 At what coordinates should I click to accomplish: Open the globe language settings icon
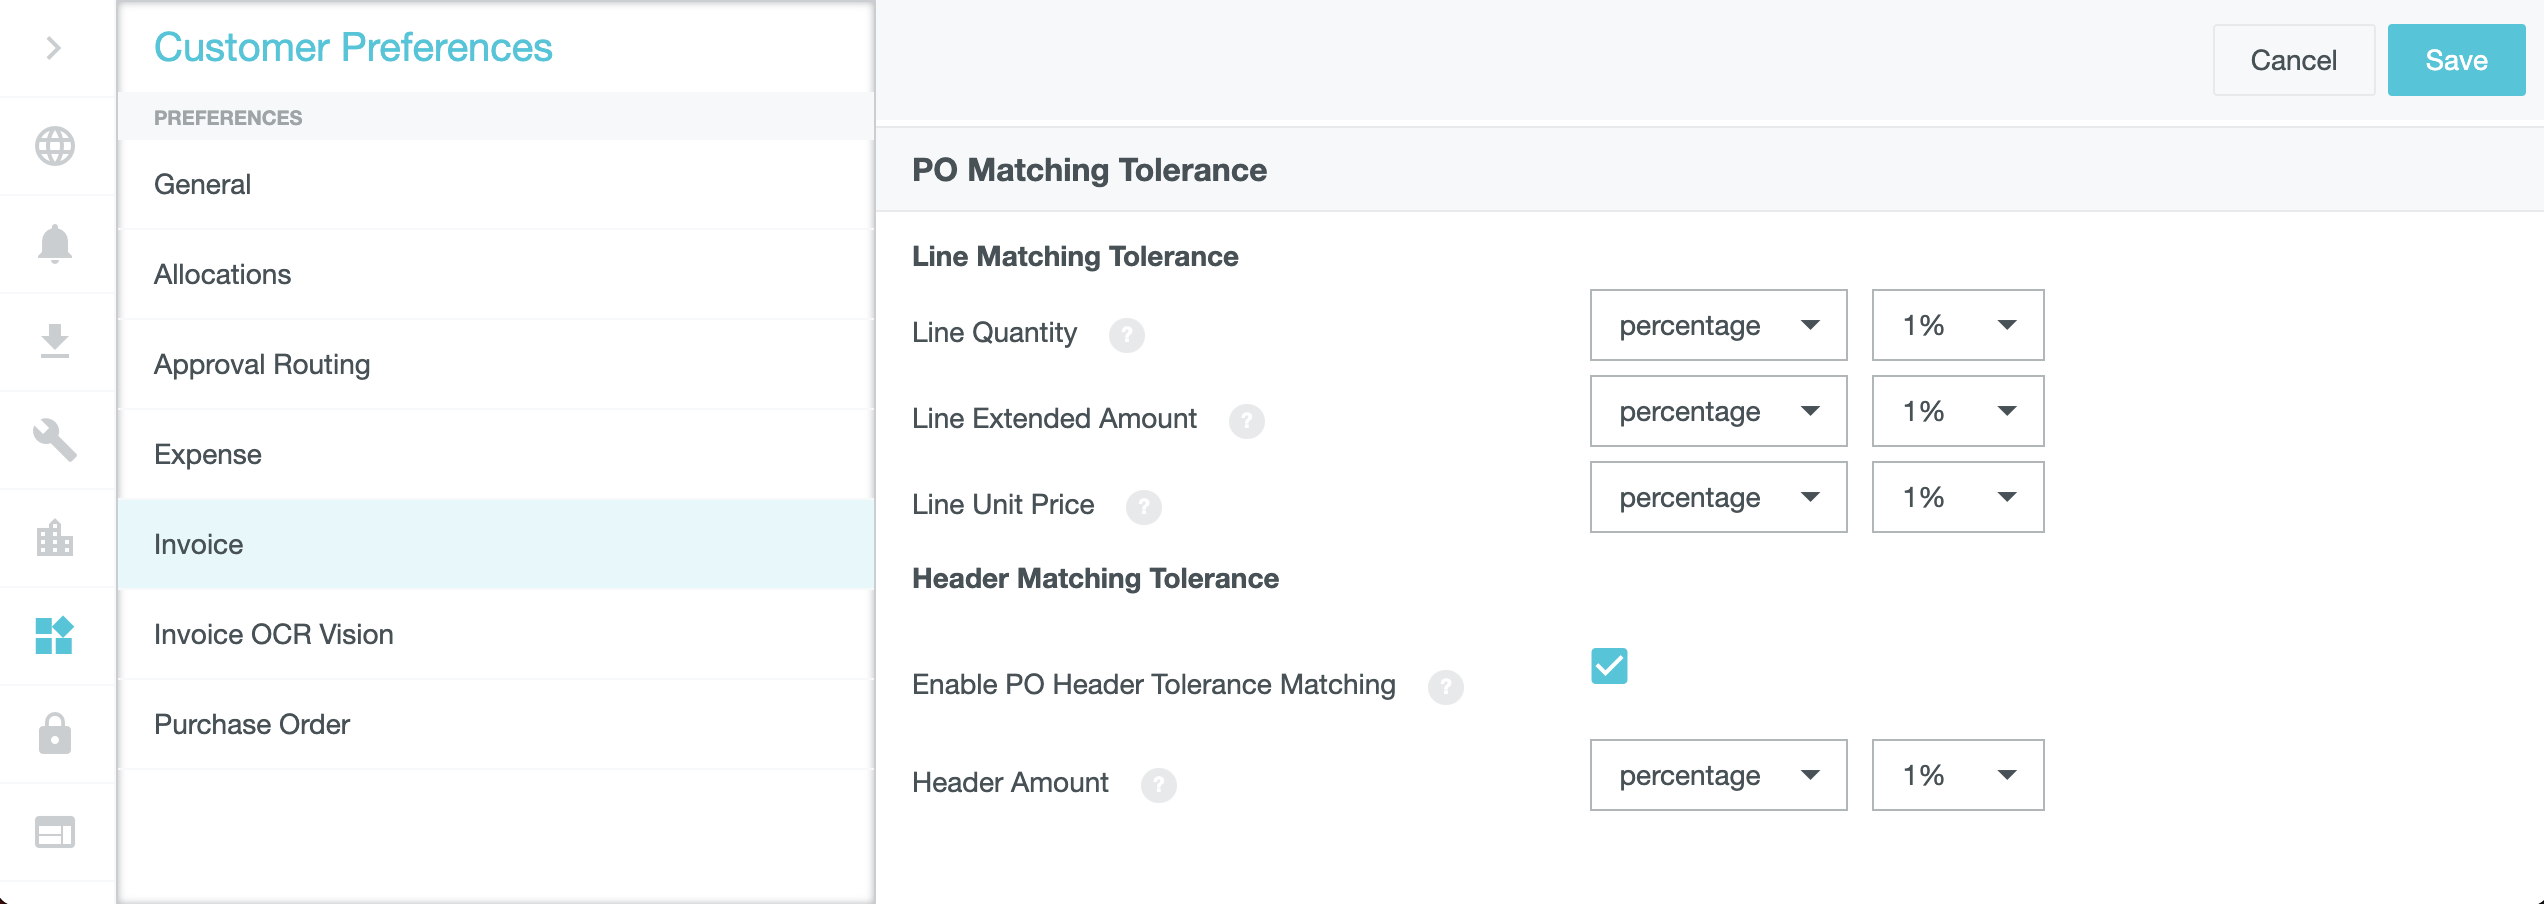(x=55, y=146)
